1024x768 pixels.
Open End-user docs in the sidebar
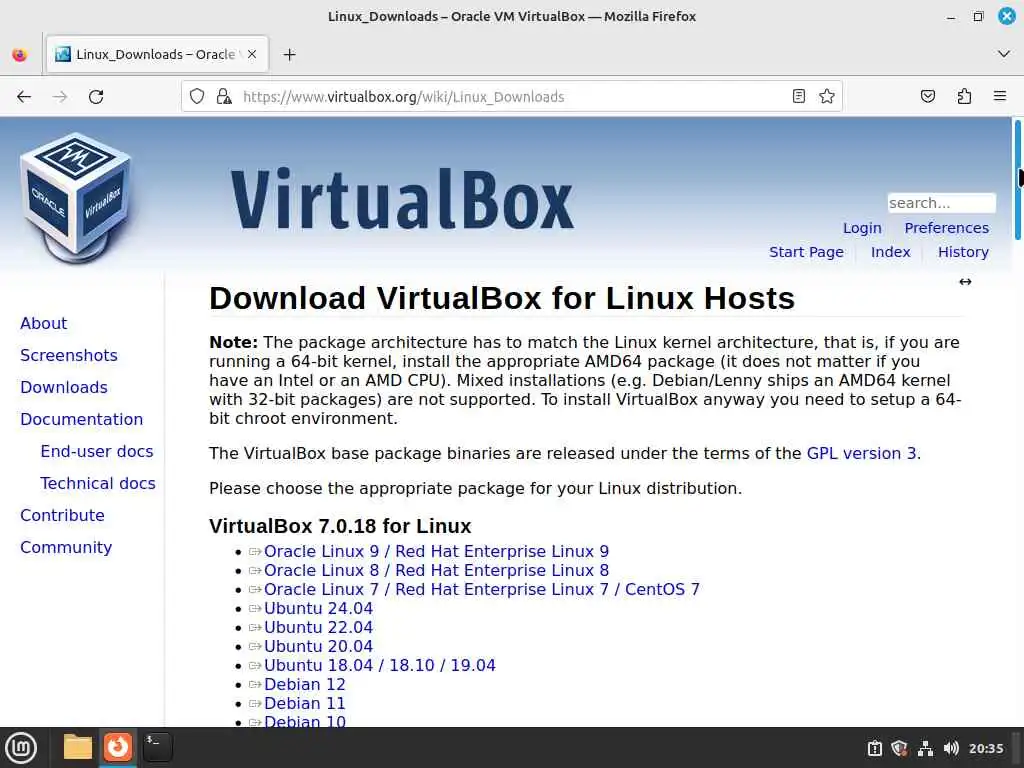coord(97,451)
